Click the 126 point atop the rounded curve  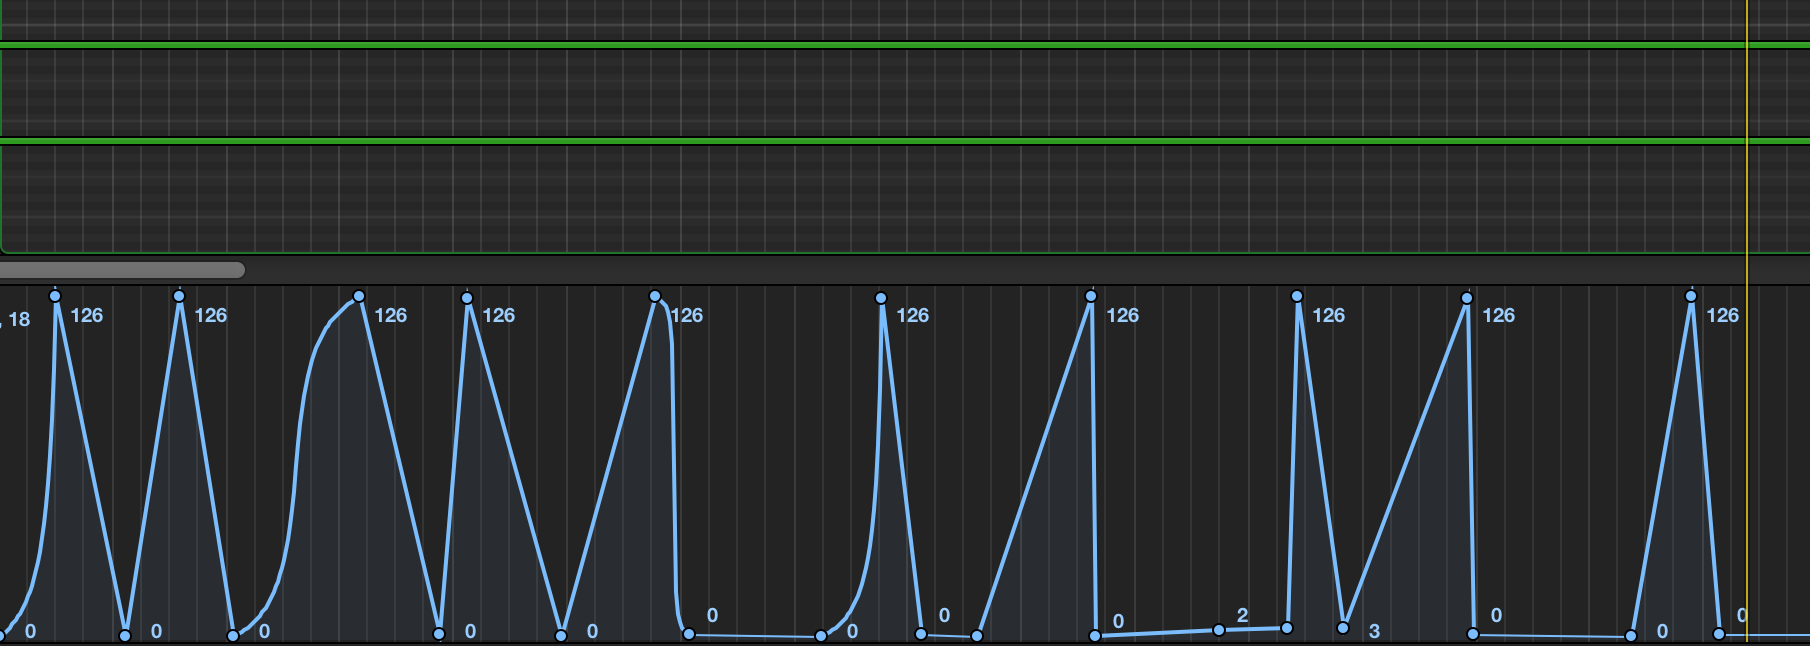(x=359, y=296)
